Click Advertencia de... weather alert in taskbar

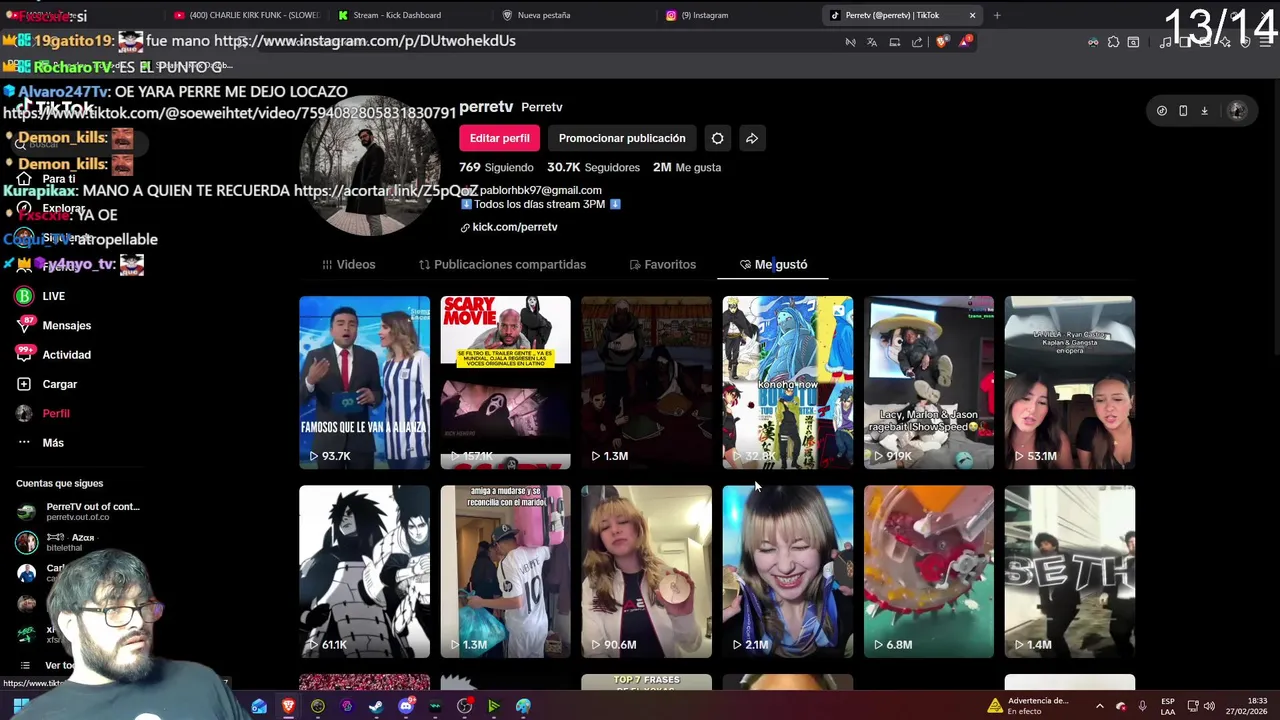coord(1028,706)
